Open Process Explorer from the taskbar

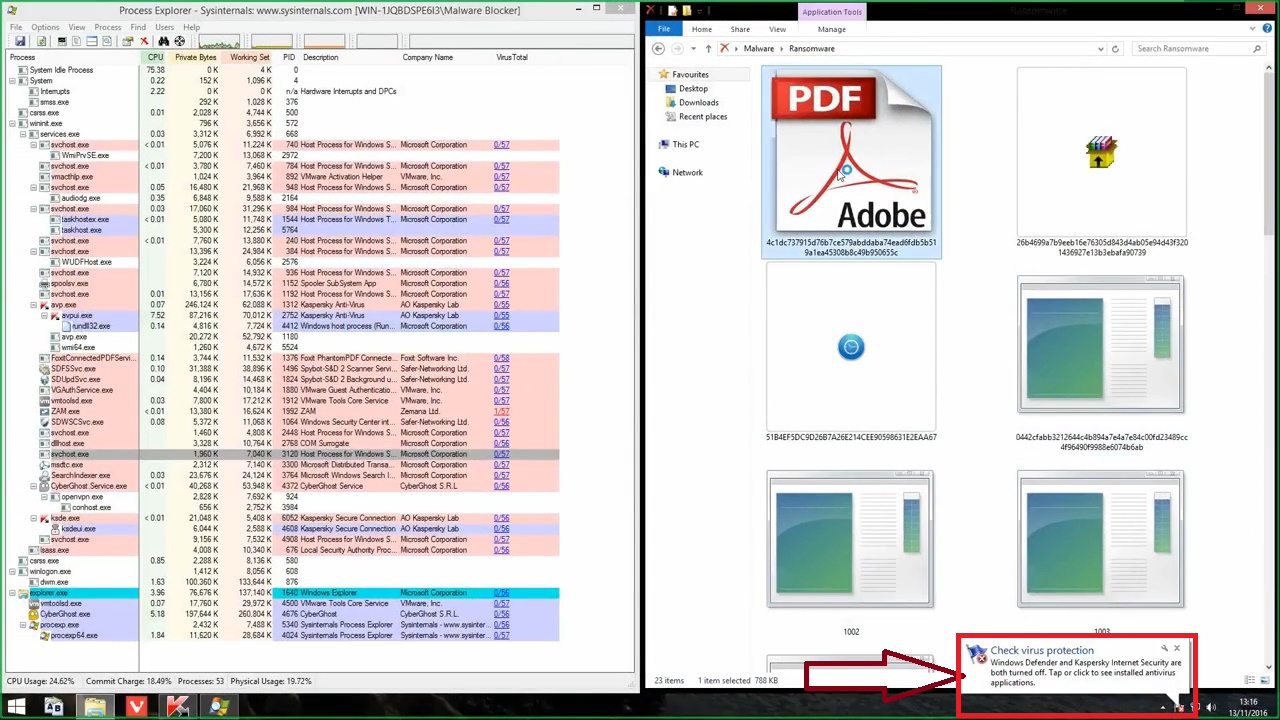pos(219,707)
